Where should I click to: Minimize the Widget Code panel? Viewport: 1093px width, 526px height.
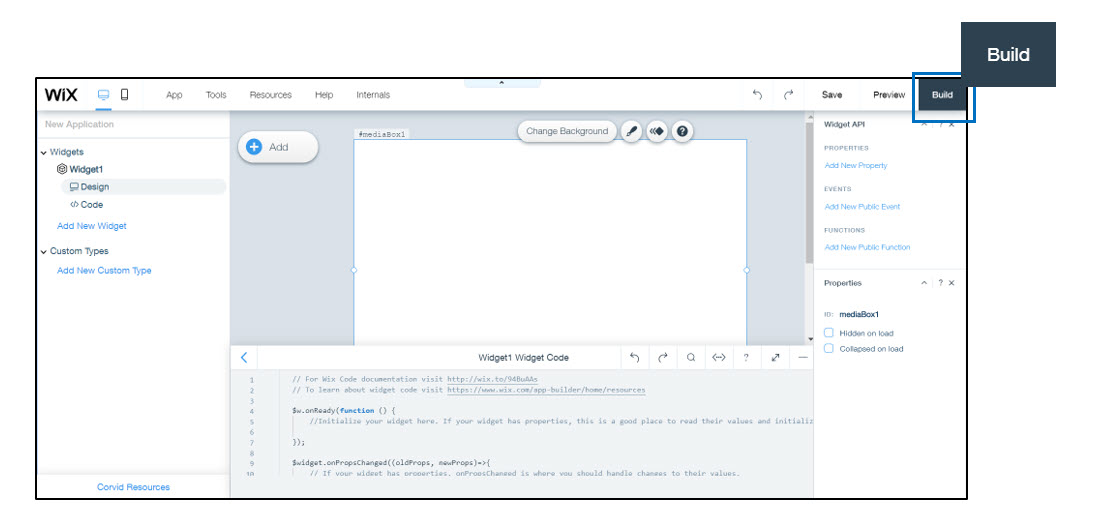[x=803, y=357]
